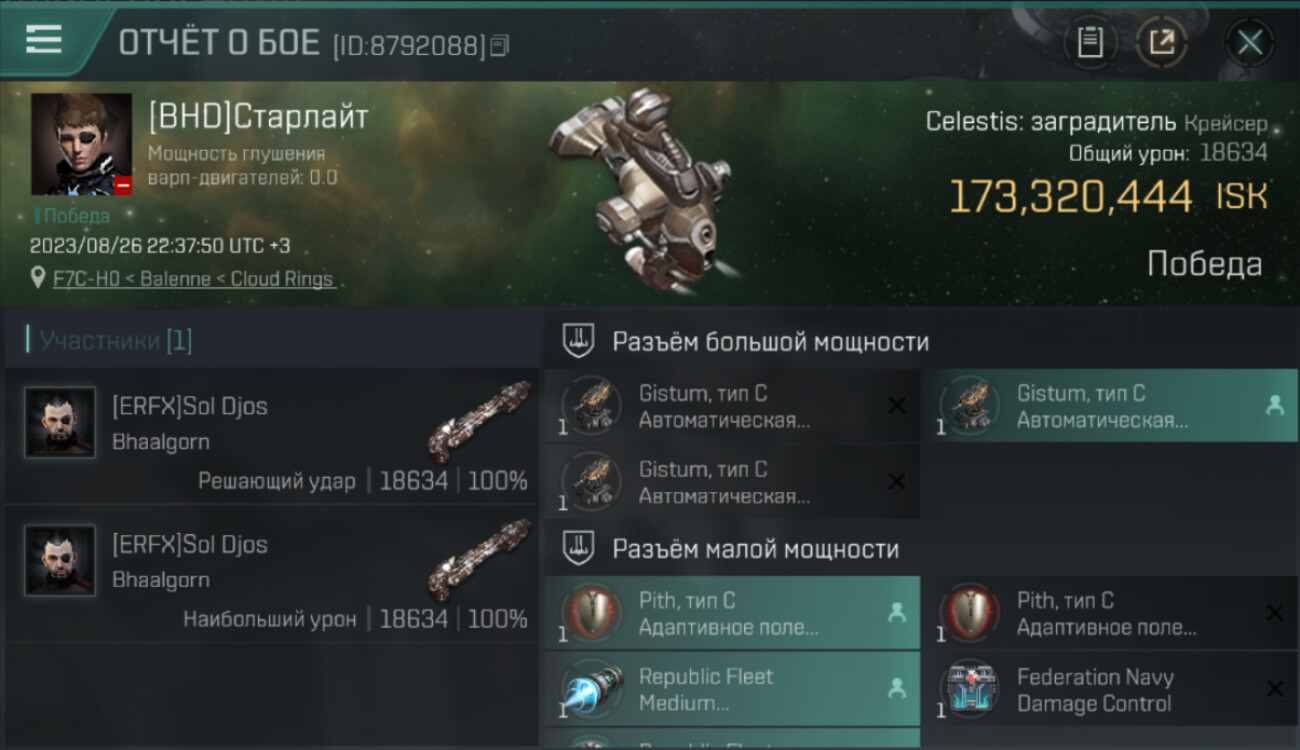Select the Участники [1] tab
Image resolution: width=1300 pixels, height=750 pixels.
click(x=110, y=341)
